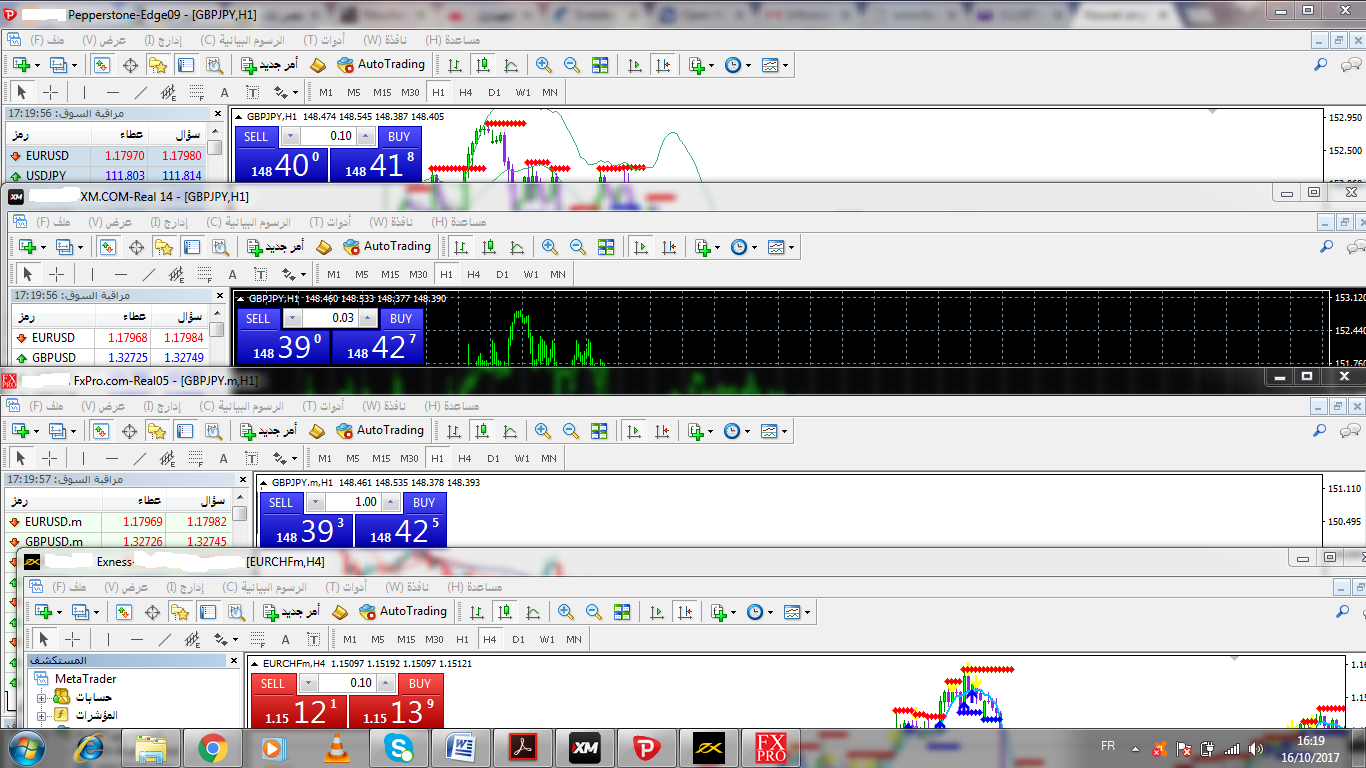Select crosshair tool in FxPro window

(50, 458)
